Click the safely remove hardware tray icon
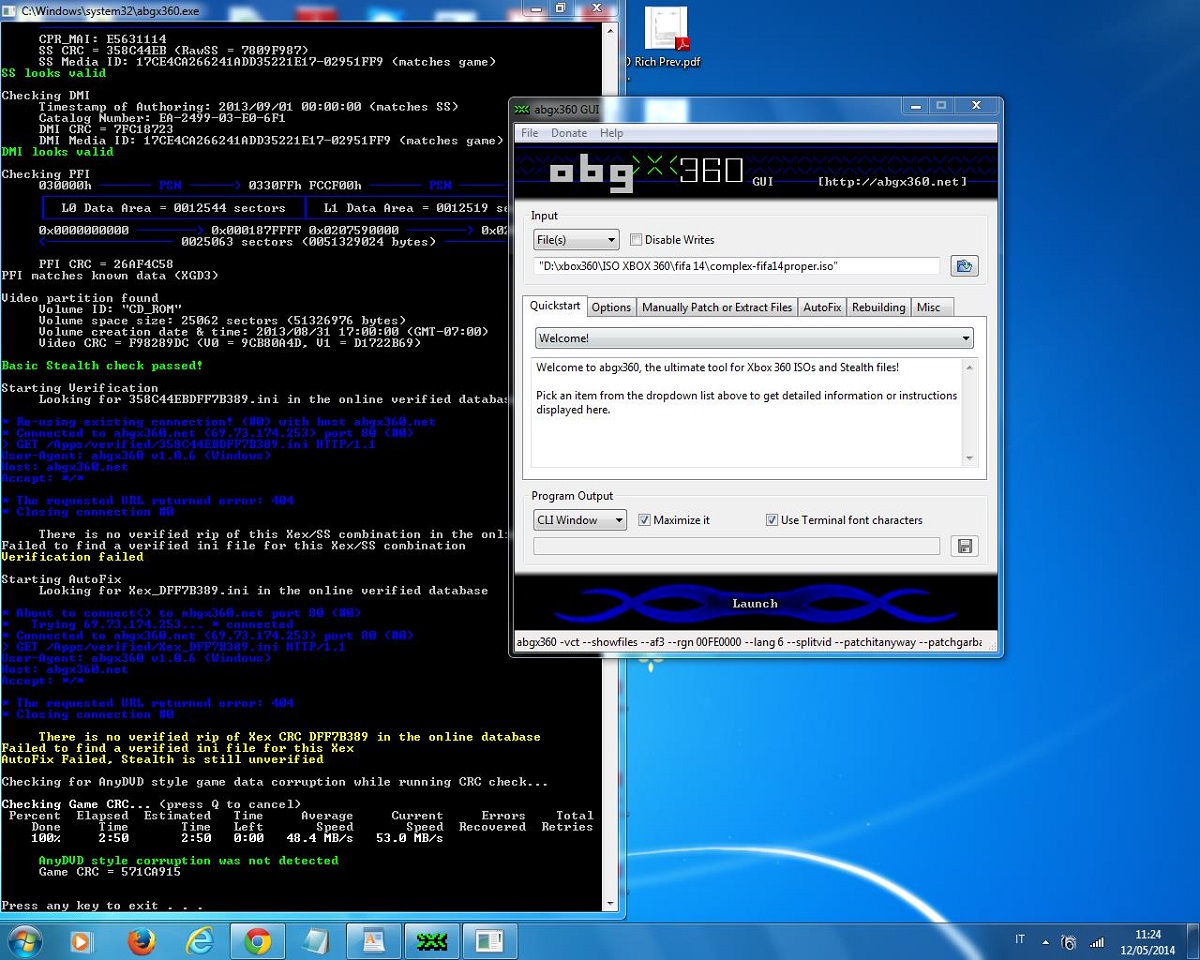1200x960 pixels. click(x=1069, y=942)
